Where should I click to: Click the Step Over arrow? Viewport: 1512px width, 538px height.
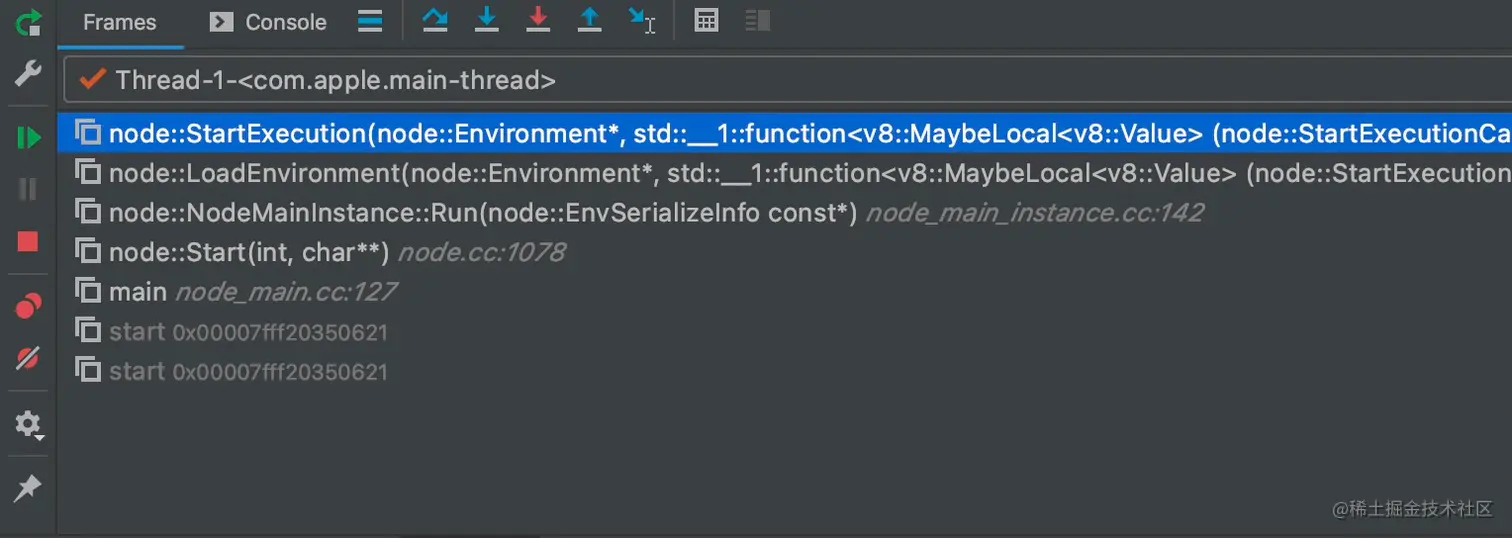[435, 21]
